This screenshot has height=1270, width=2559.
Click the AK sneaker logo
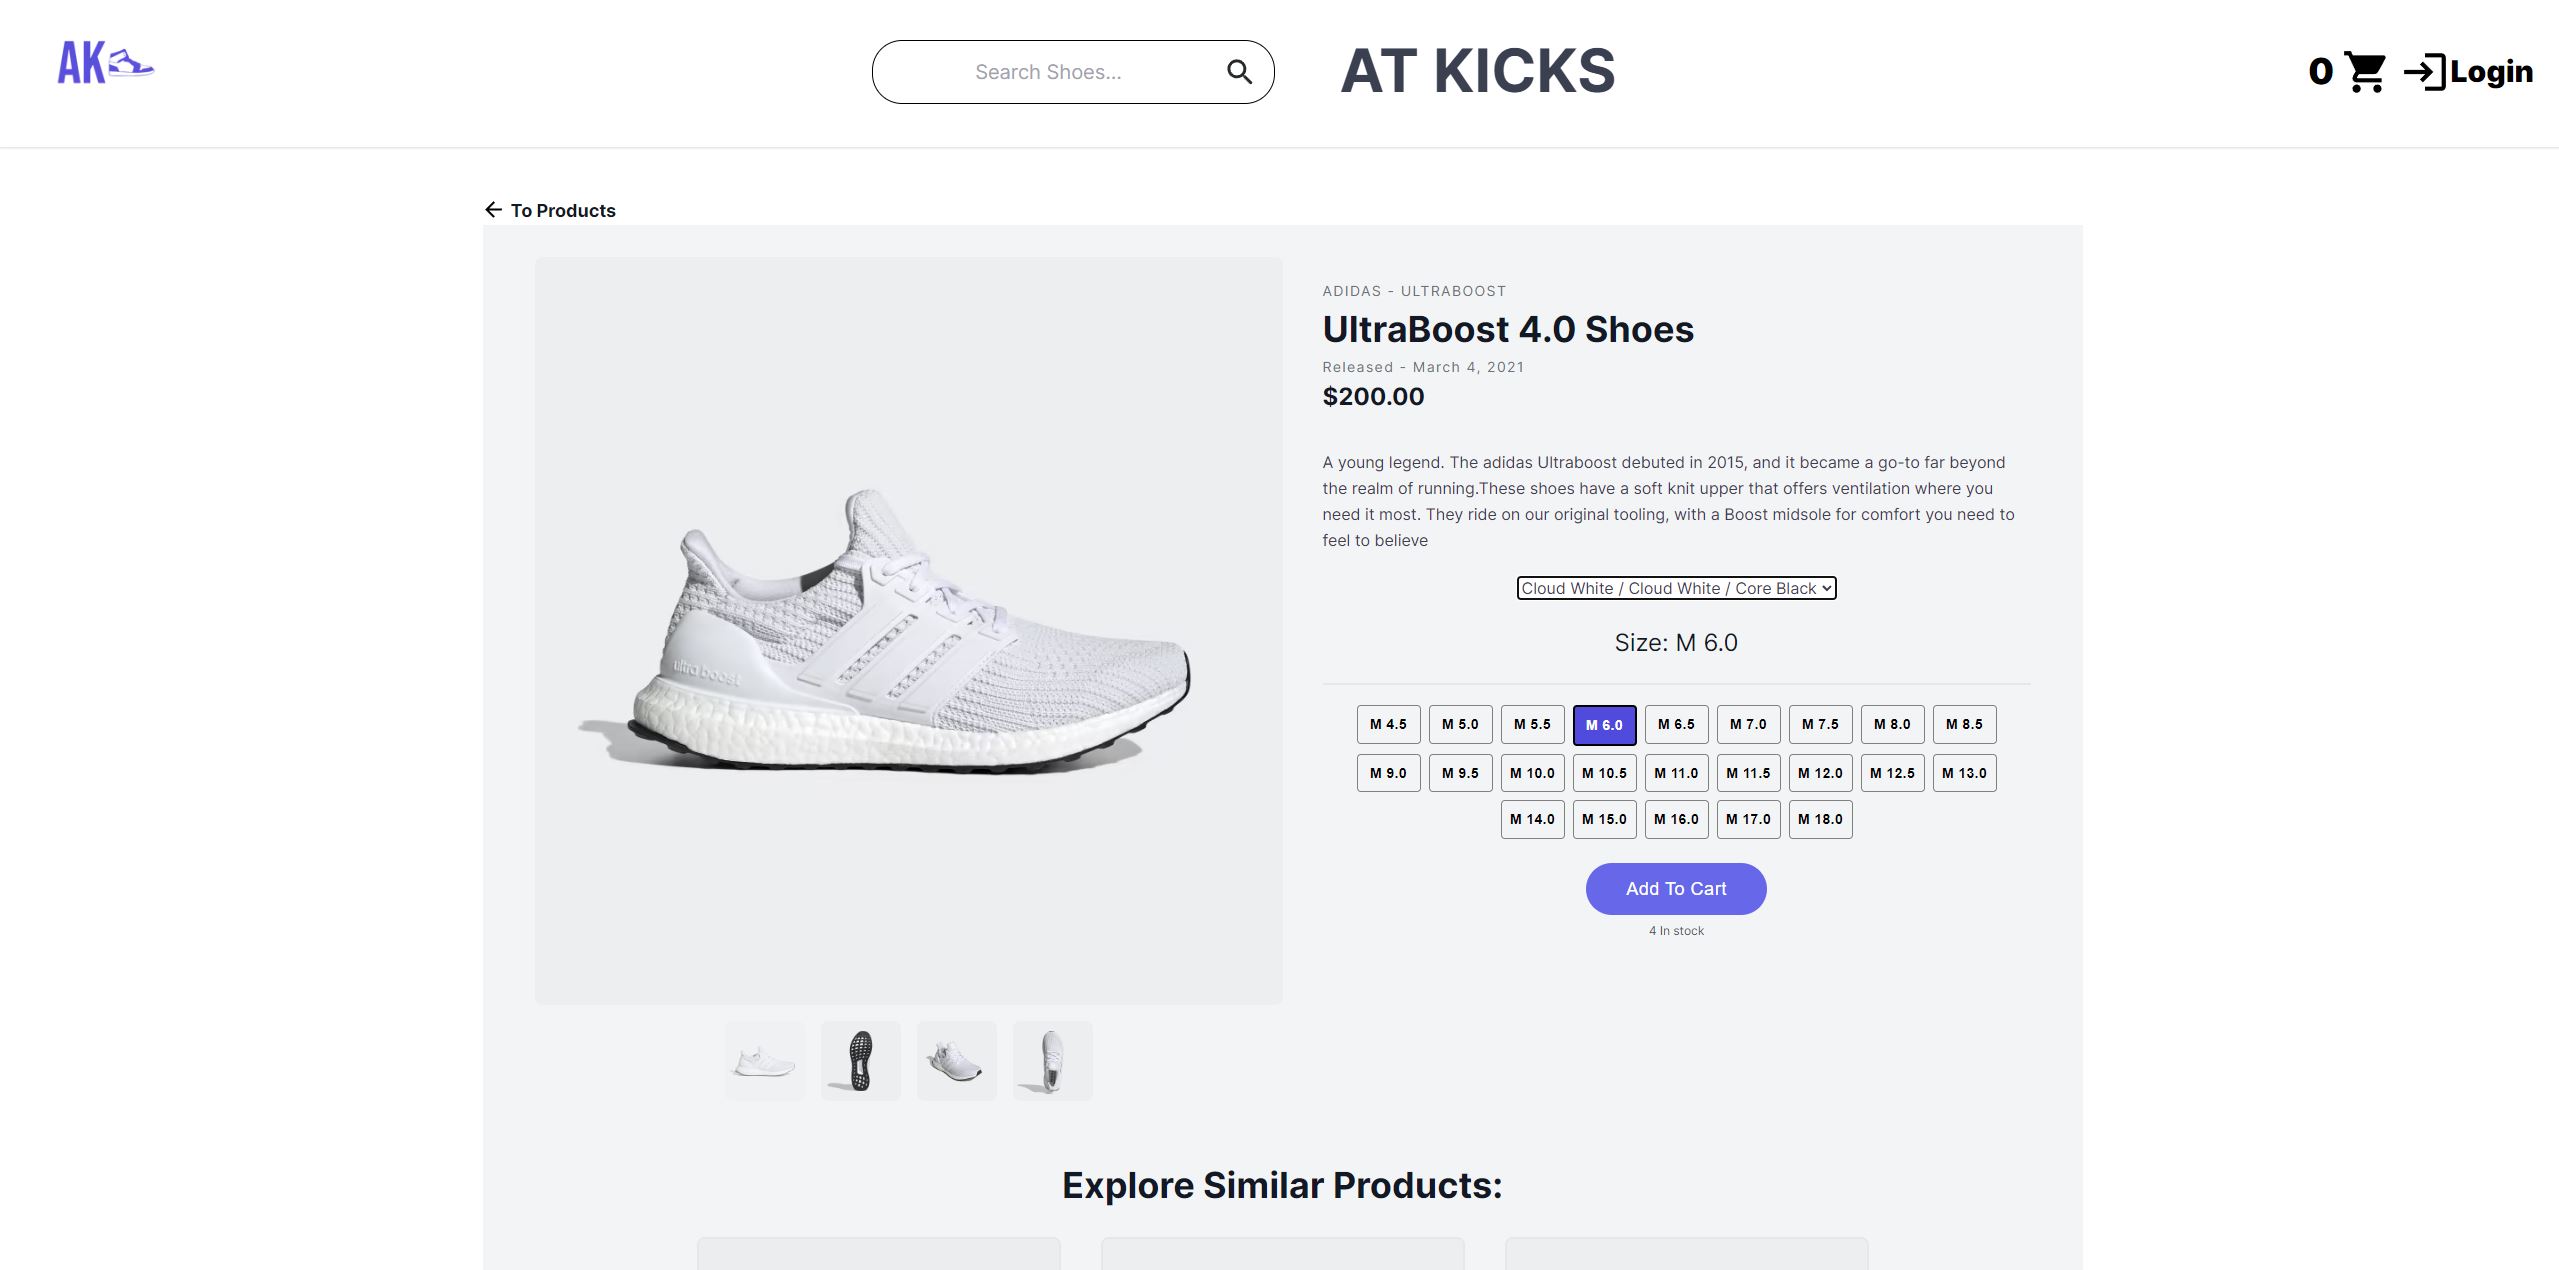[x=106, y=63]
